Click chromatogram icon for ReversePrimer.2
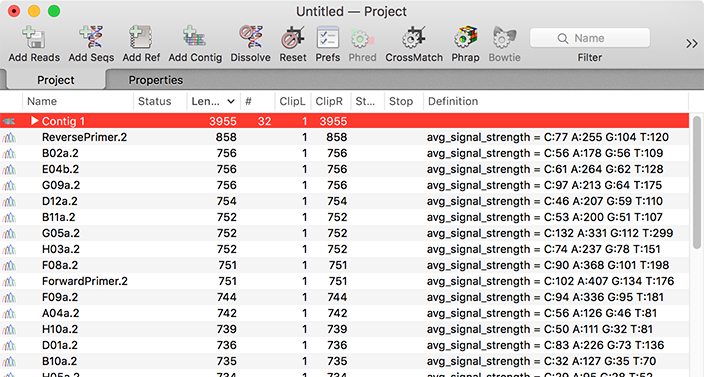Screen dimensions: 704x377 coord(9,137)
